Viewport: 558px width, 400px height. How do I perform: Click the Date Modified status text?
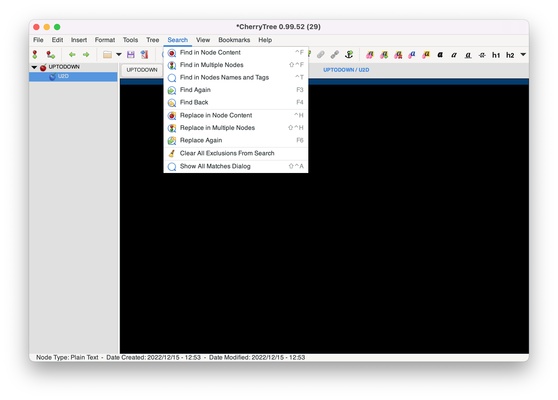[257, 357]
